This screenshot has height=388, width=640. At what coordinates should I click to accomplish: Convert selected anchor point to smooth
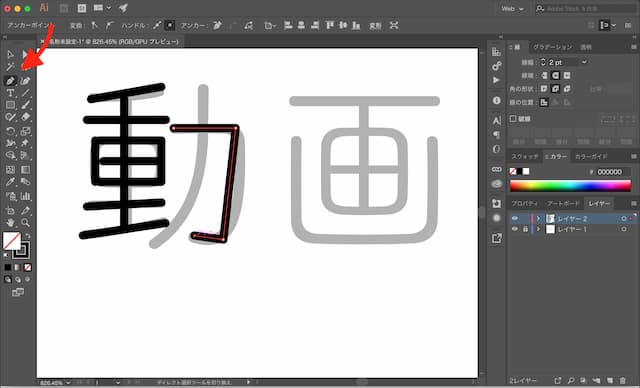pos(109,25)
